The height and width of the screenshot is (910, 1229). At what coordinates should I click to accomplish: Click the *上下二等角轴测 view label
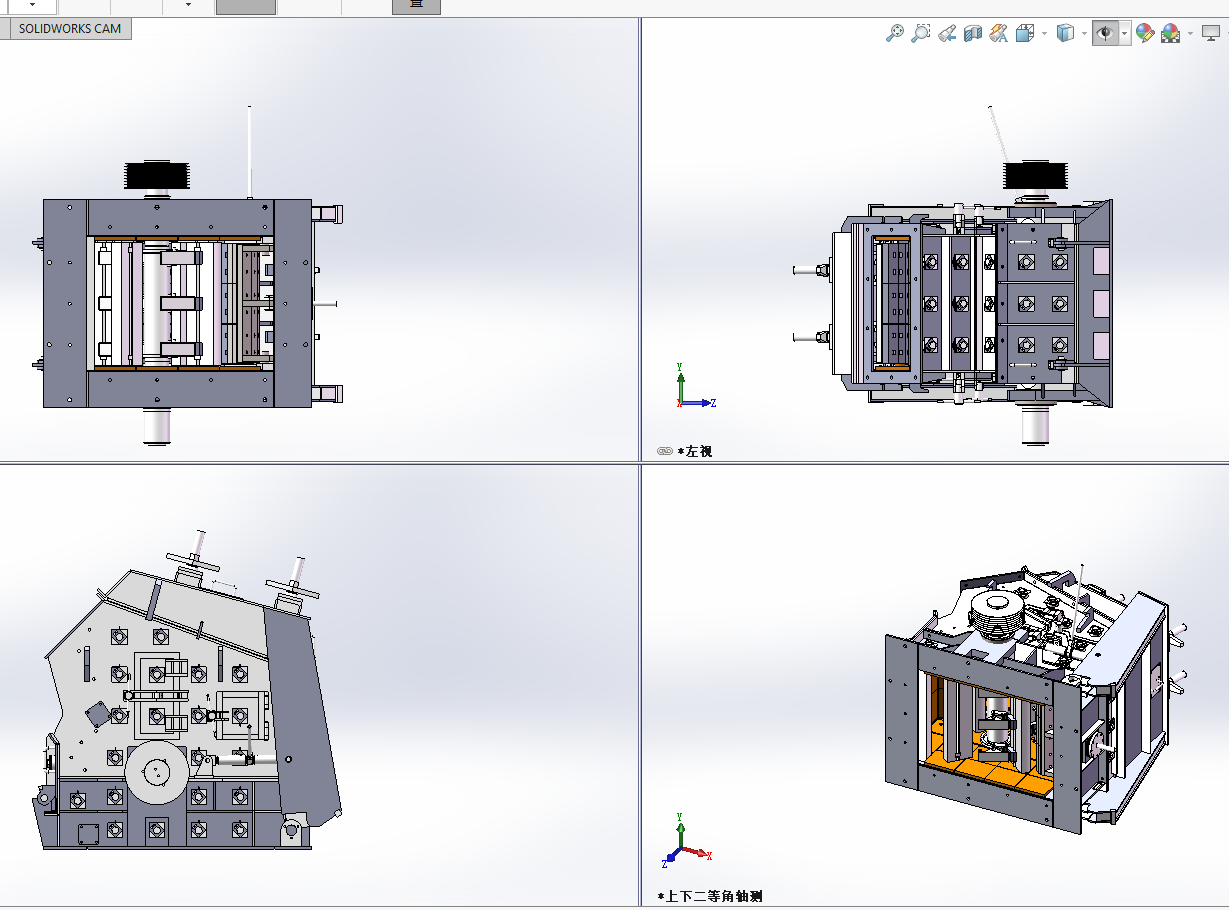(x=710, y=896)
